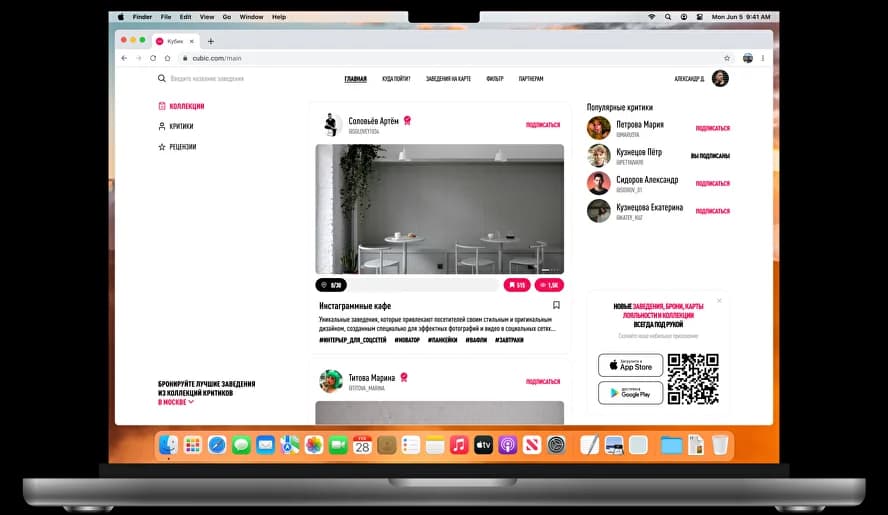
Task: Open Apple TV in the dock
Action: pyautogui.click(x=484, y=445)
